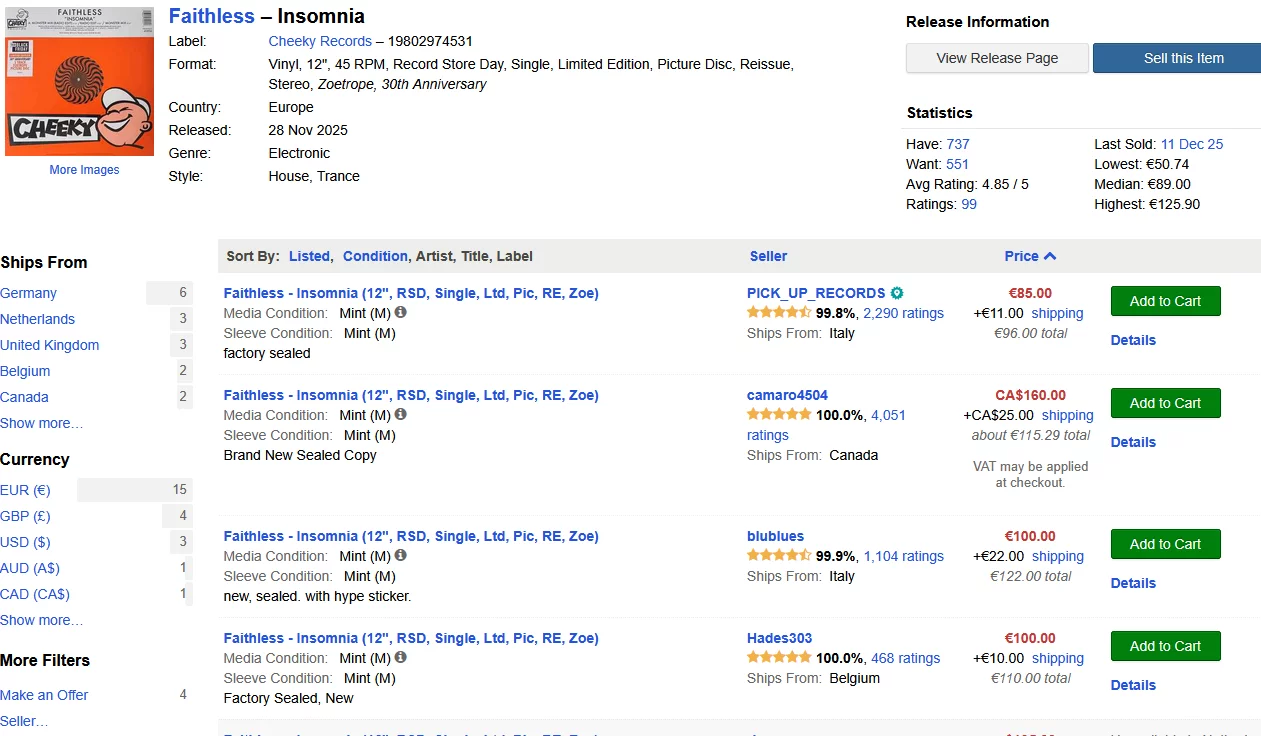Screen dimensions: 1261x736
Task: Filter currency by GBP (£)
Action: (x=25, y=516)
